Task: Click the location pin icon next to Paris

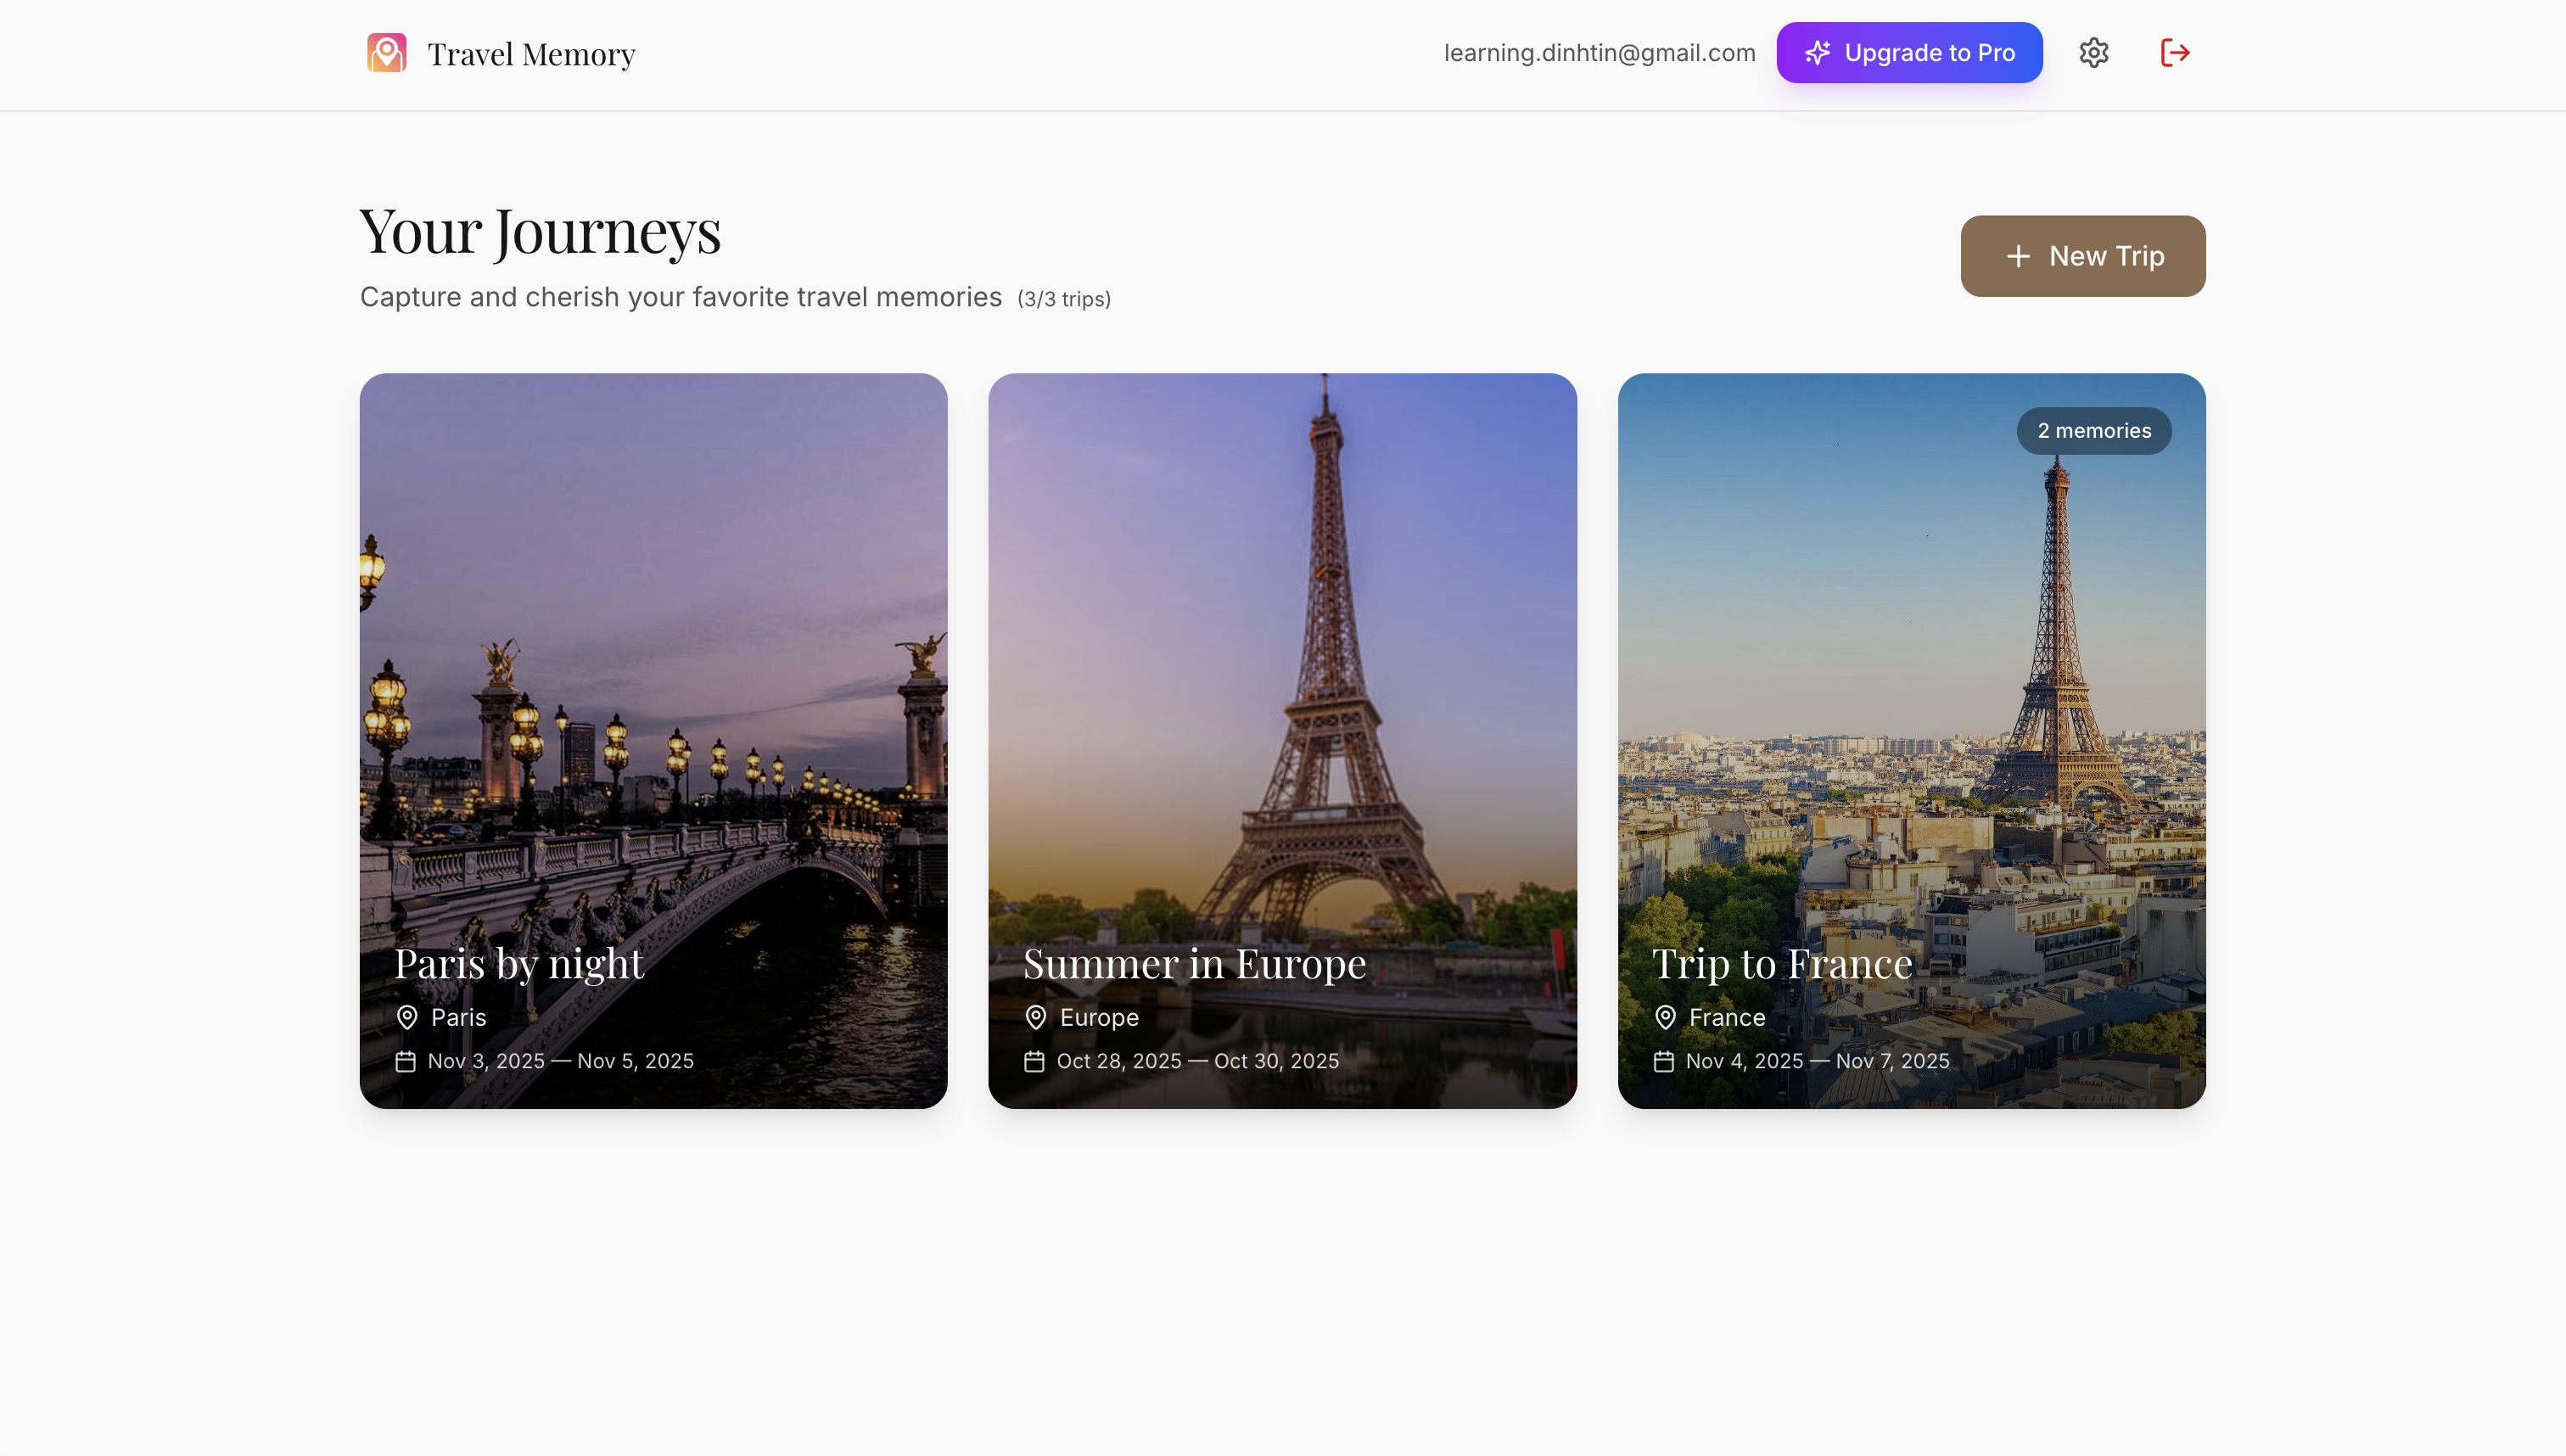Action: pyautogui.click(x=407, y=1017)
